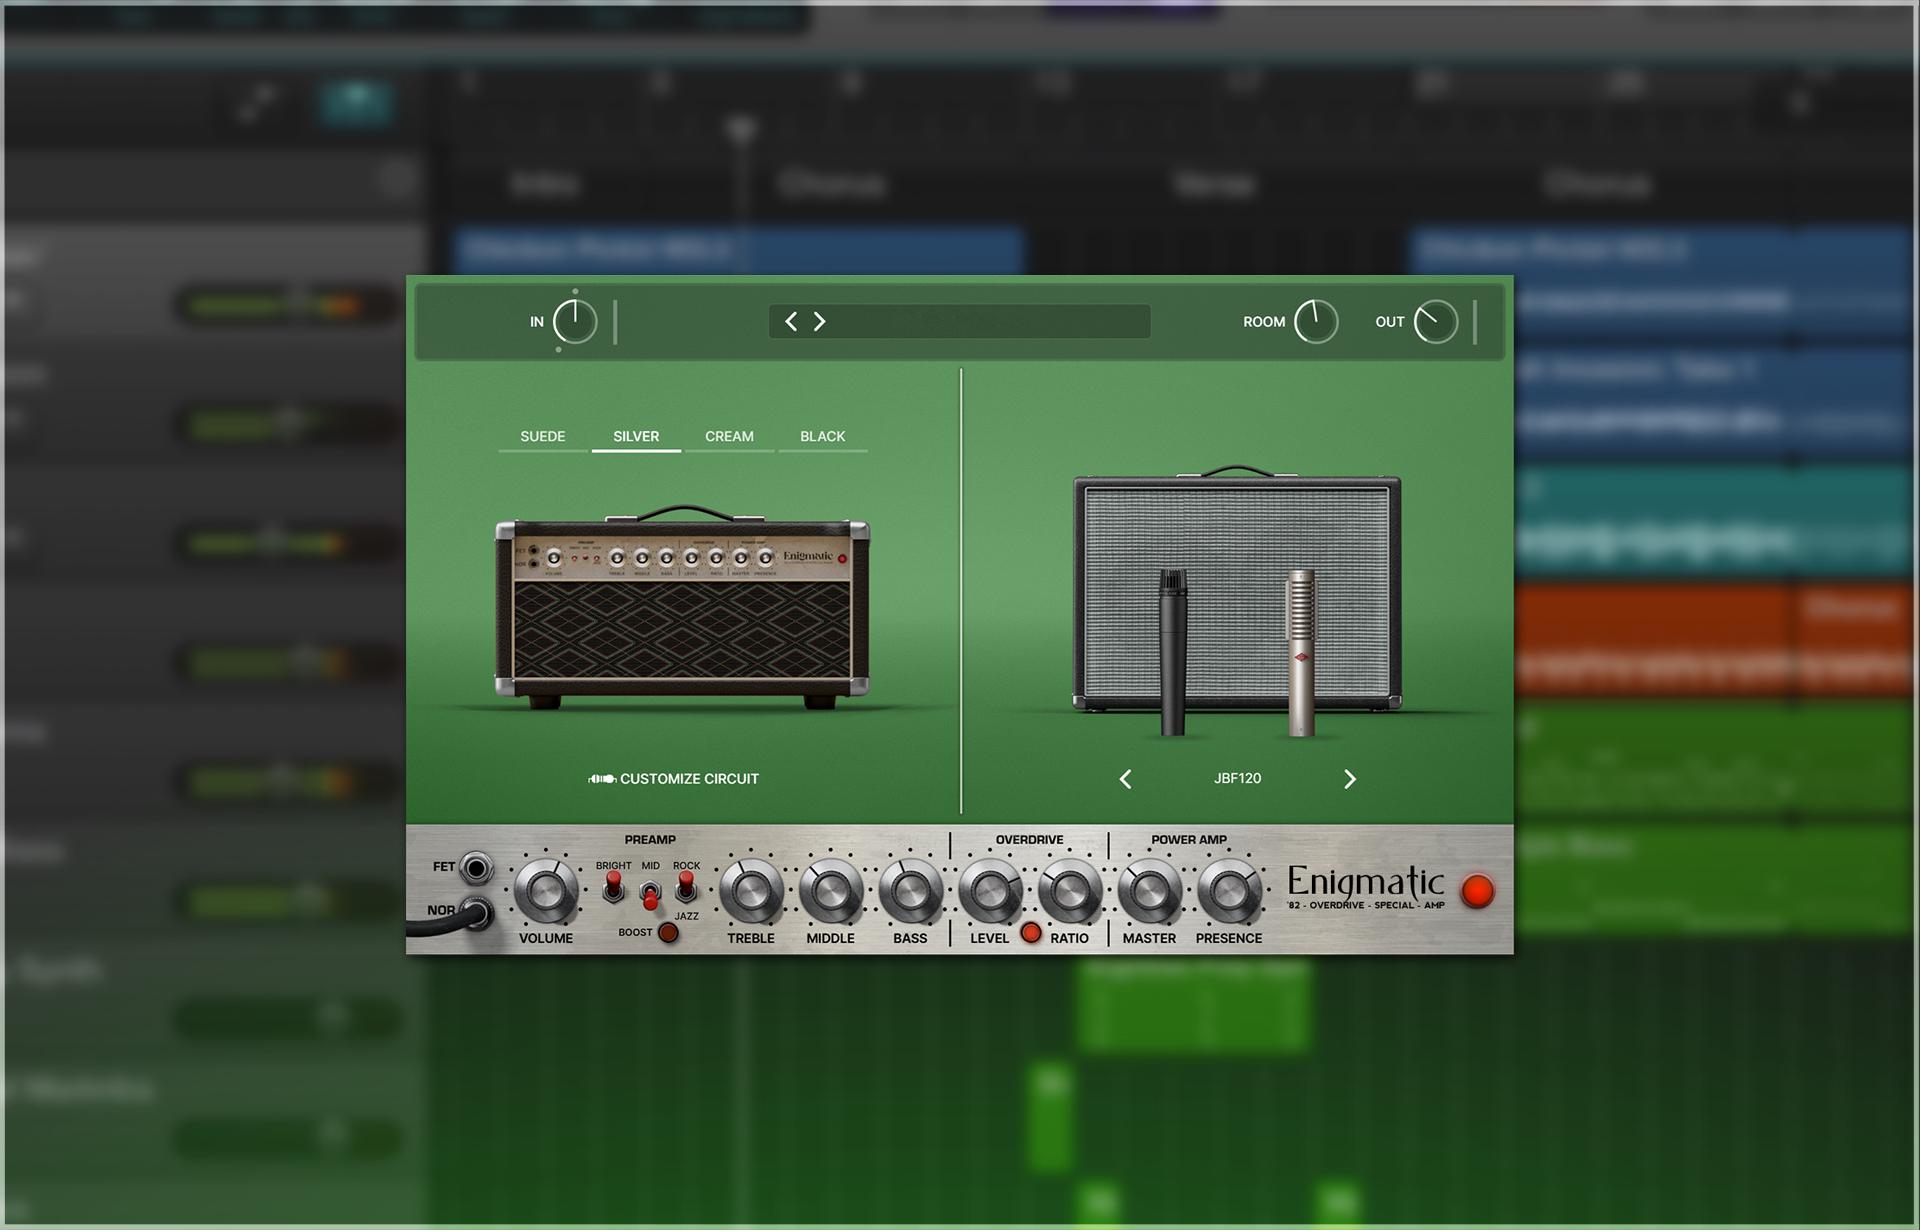
Task: Choose the FET input jack
Action: pos(476,867)
